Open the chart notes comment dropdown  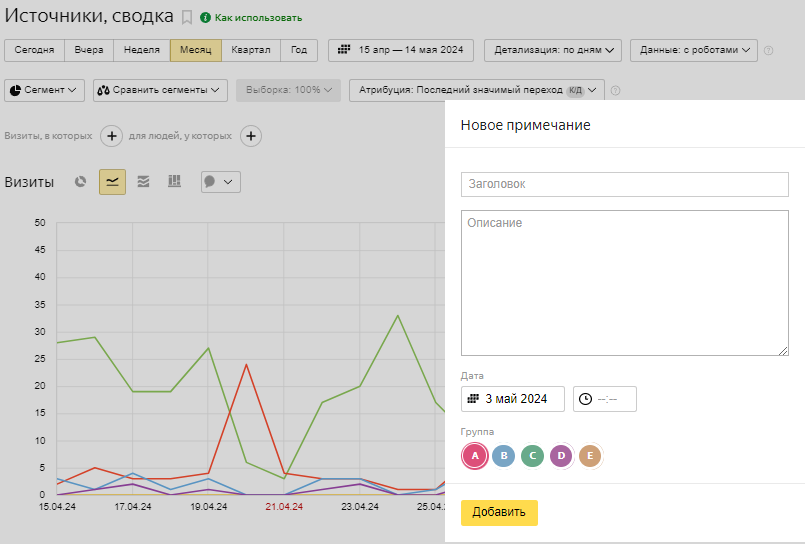point(220,182)
